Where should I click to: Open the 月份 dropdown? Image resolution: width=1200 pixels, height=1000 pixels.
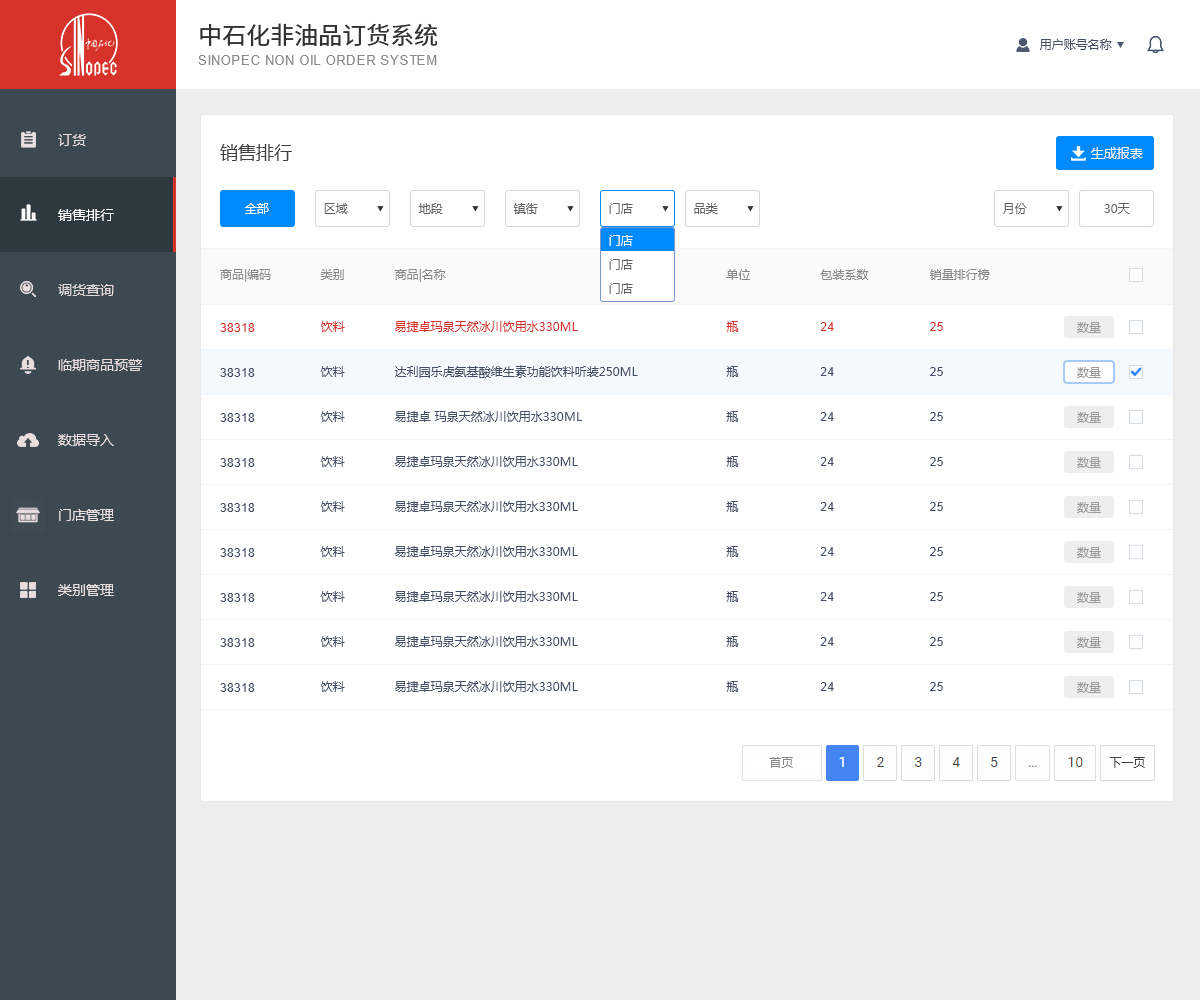1031,208
